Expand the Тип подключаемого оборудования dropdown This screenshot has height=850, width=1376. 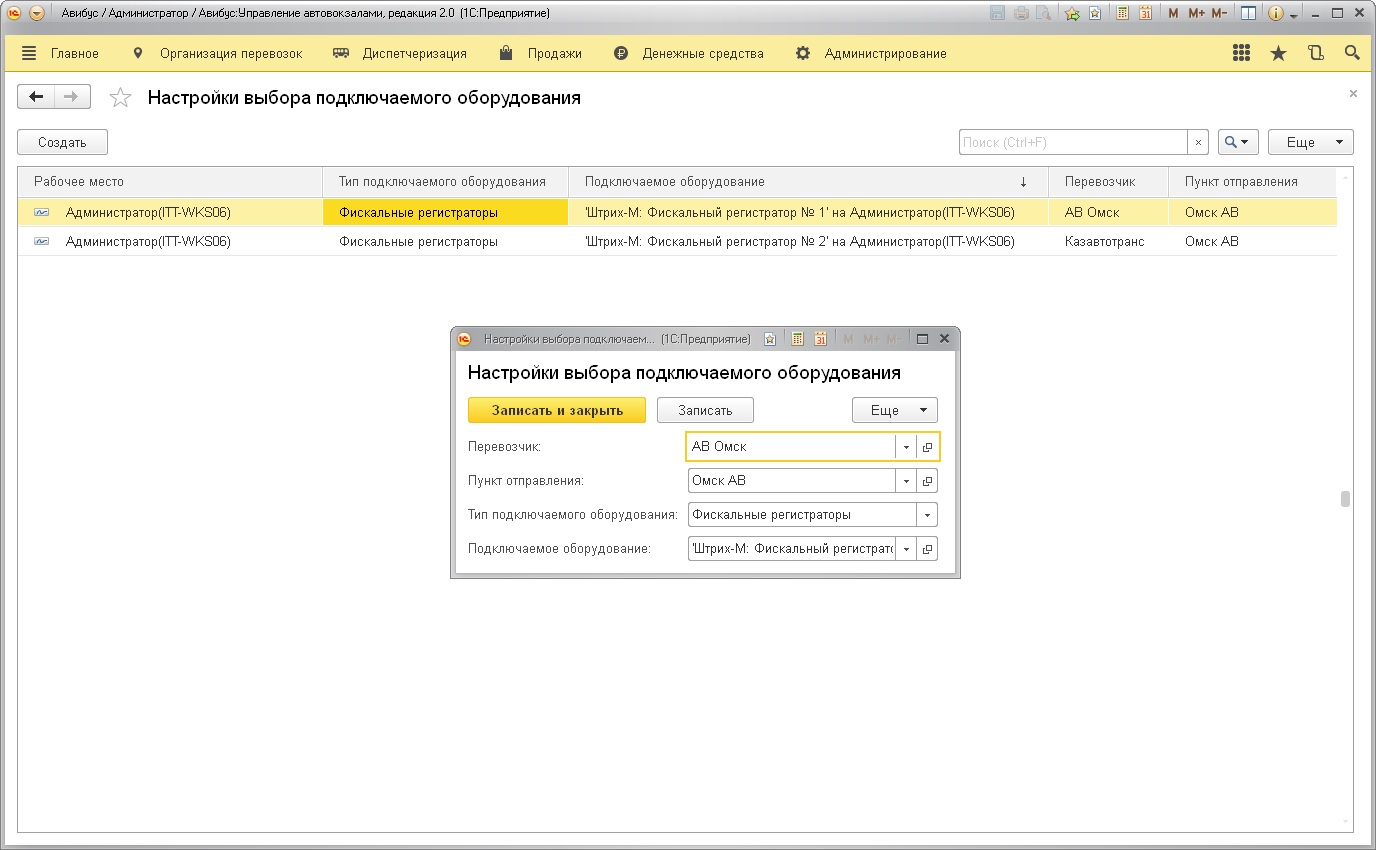point(927,515)
